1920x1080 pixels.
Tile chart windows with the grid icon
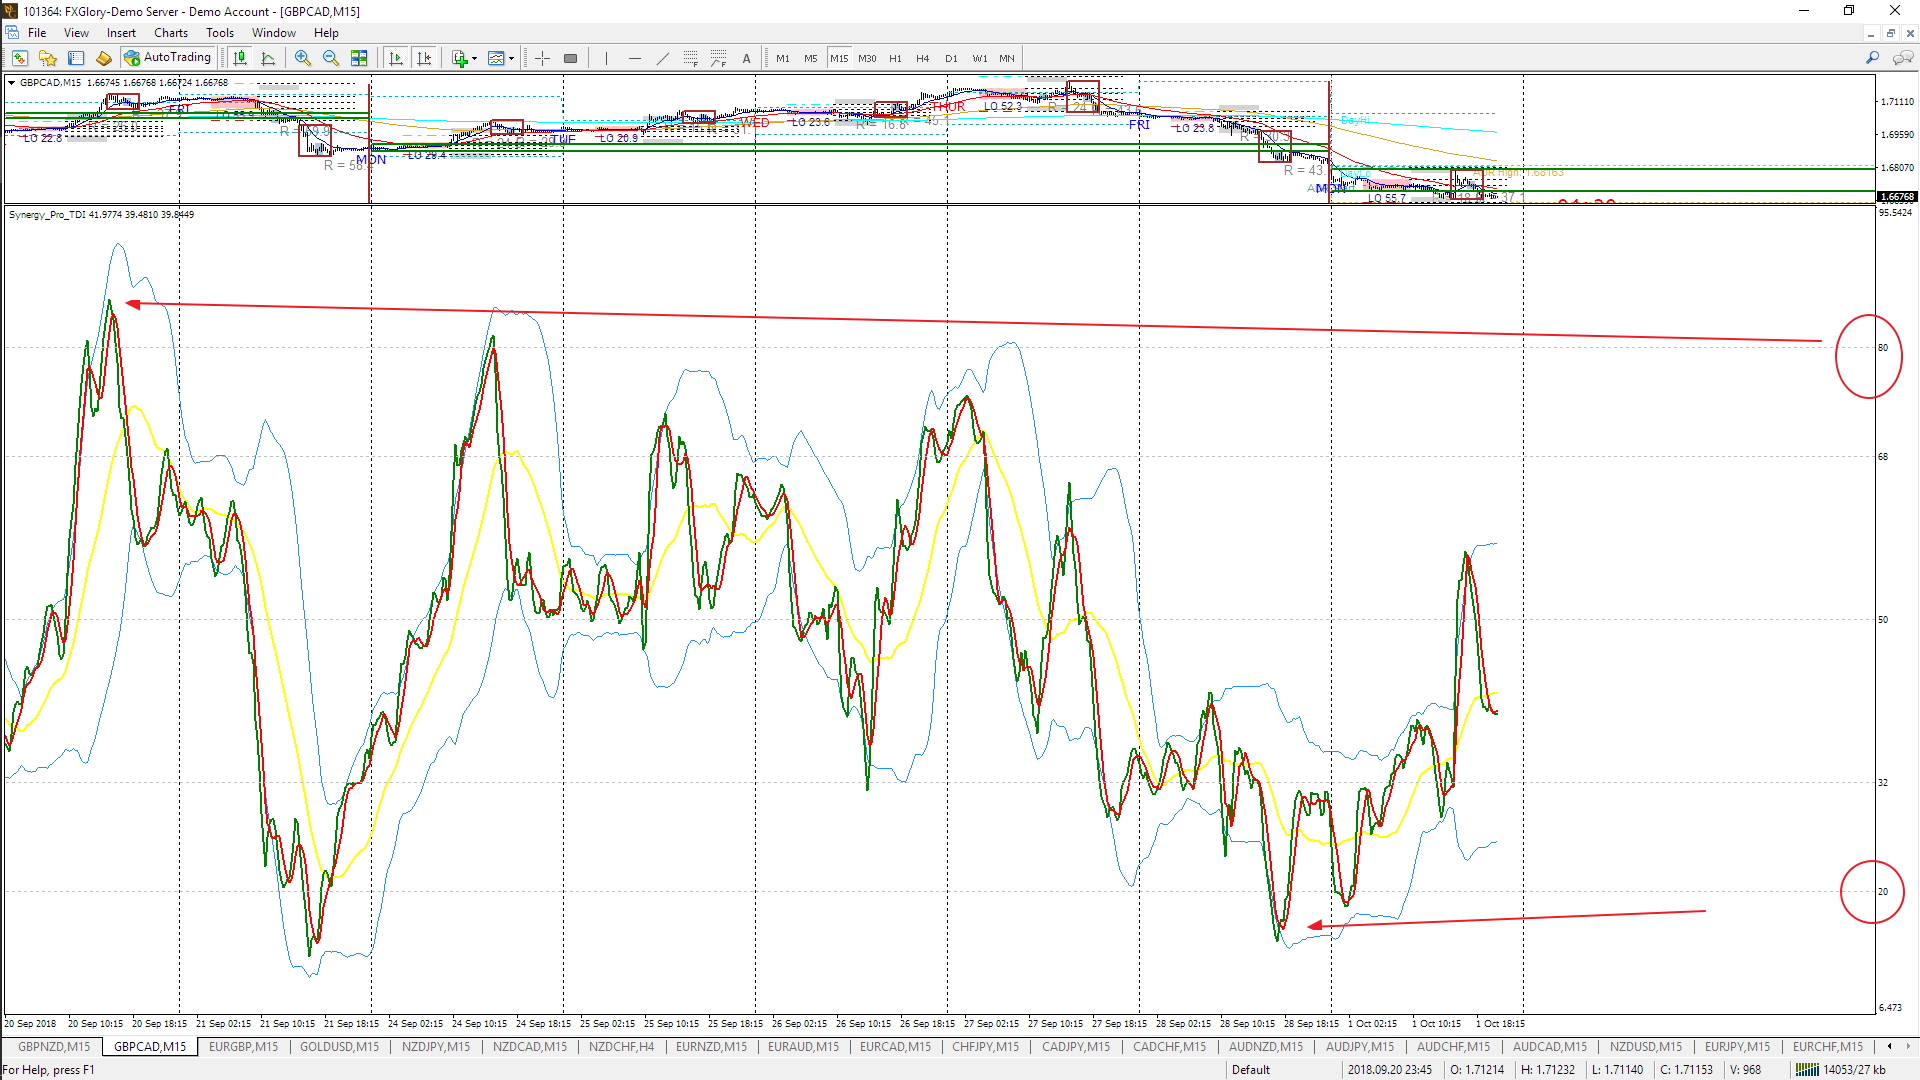(x=359, y=58)
